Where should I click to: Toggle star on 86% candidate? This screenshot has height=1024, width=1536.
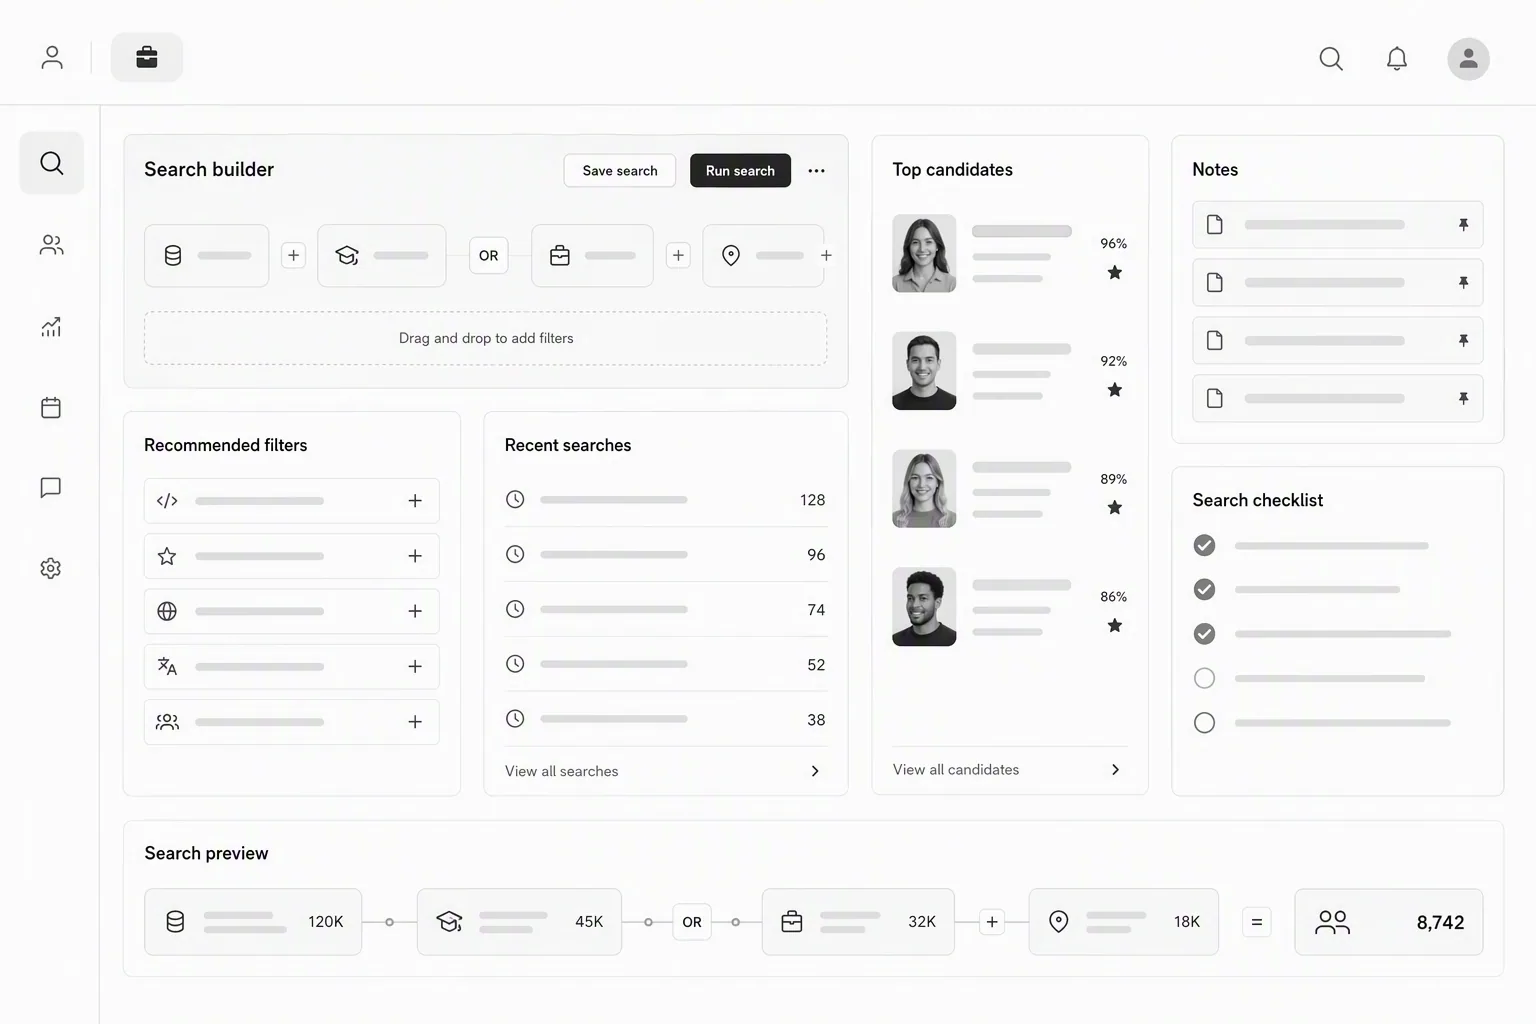[1114, 626]
